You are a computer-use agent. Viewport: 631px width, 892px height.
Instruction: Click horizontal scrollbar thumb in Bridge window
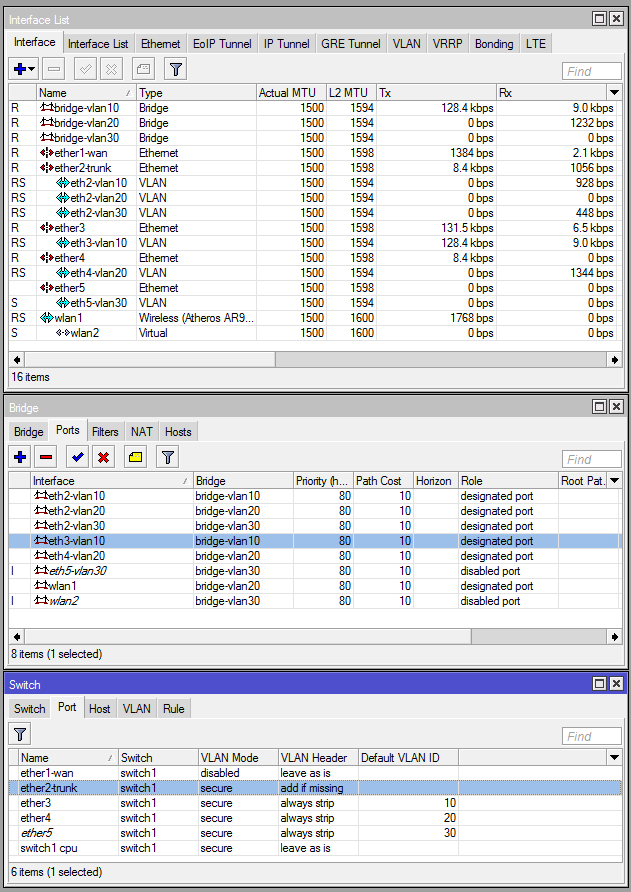248,636
